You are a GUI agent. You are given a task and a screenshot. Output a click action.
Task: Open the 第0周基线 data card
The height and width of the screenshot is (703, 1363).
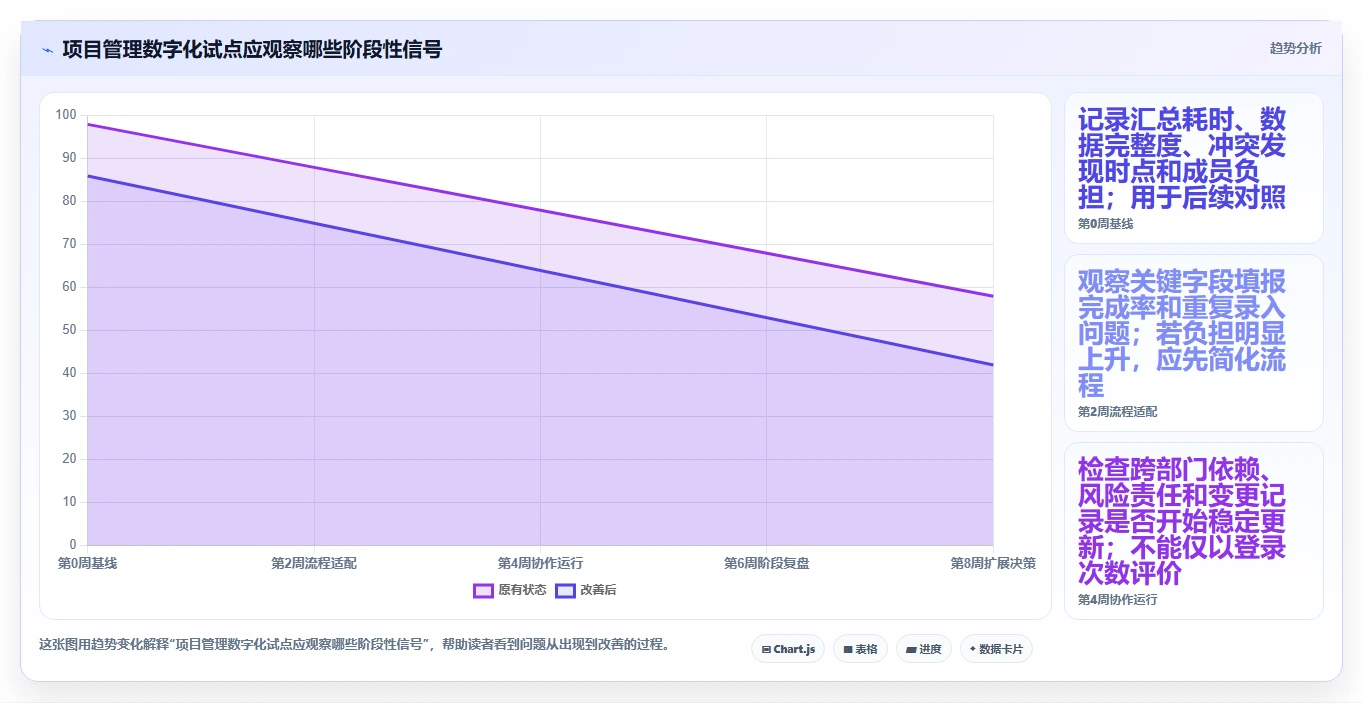point(1194,168)
